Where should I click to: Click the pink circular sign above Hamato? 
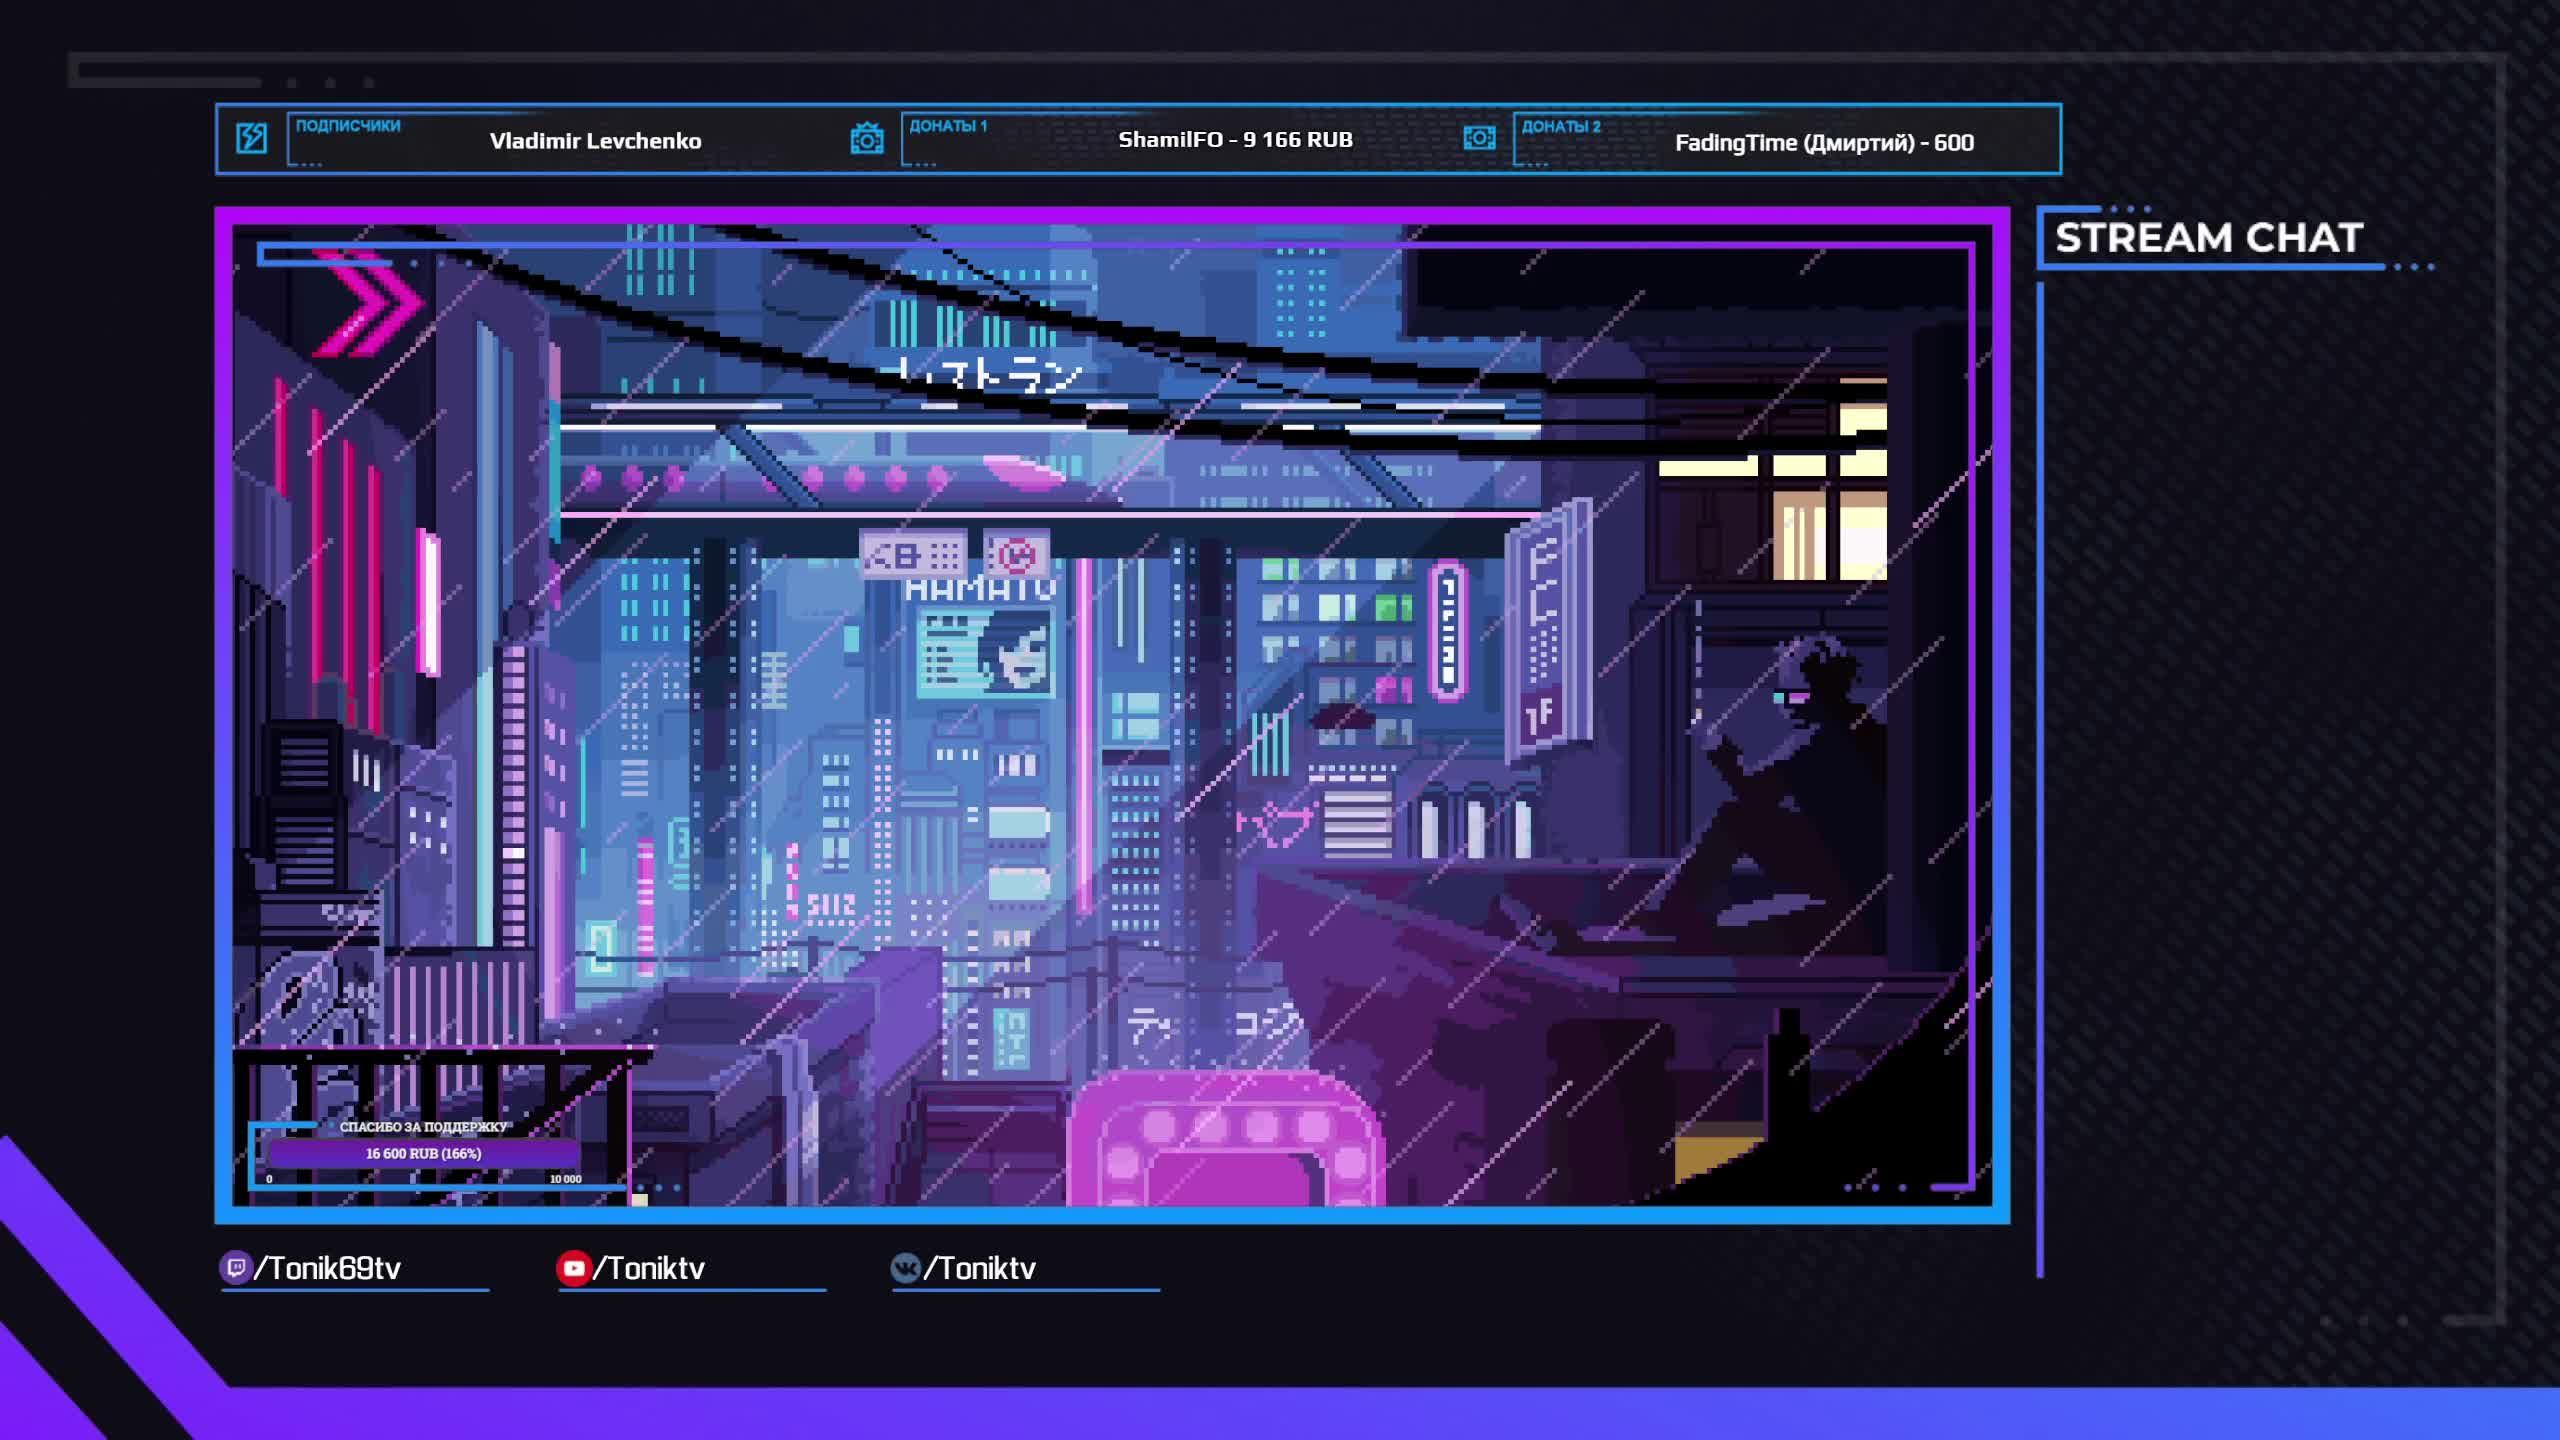tap(1017, 554)
